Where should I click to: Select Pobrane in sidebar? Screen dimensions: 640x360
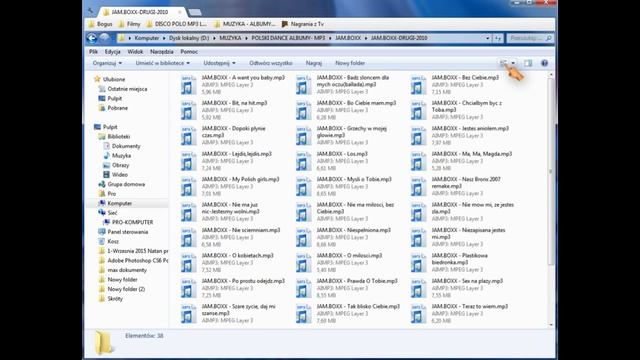tap(118, 108)
